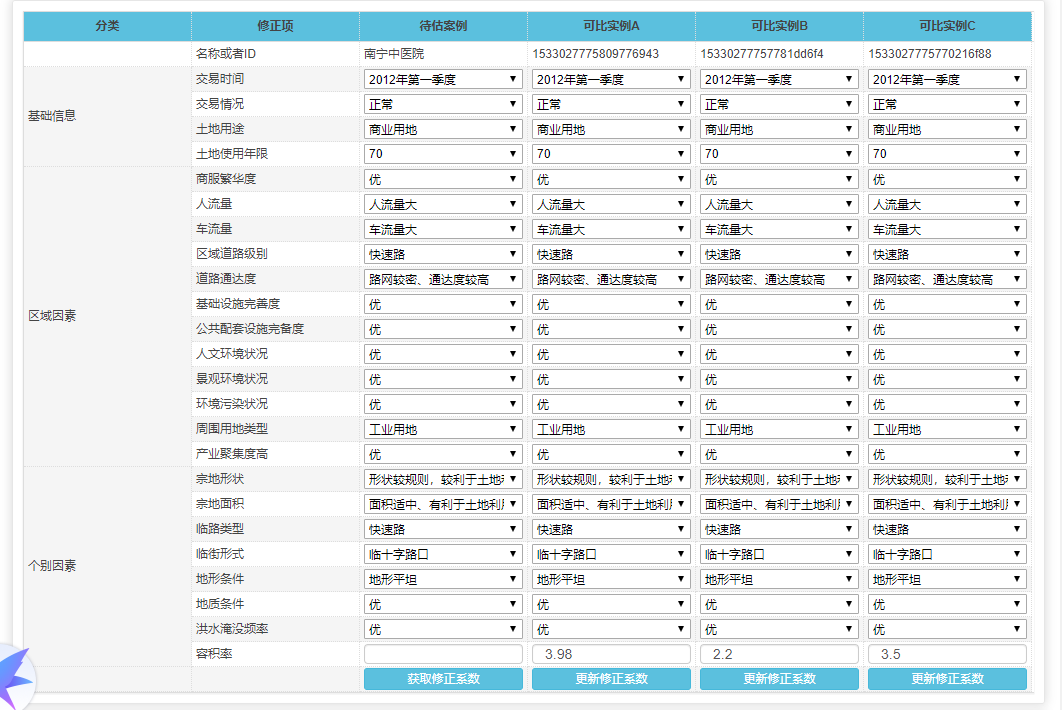Open 产业聚集度高 dropdown for 待估案例
The width and height of the screenshot is (1062, 710).
coord(443,454)
